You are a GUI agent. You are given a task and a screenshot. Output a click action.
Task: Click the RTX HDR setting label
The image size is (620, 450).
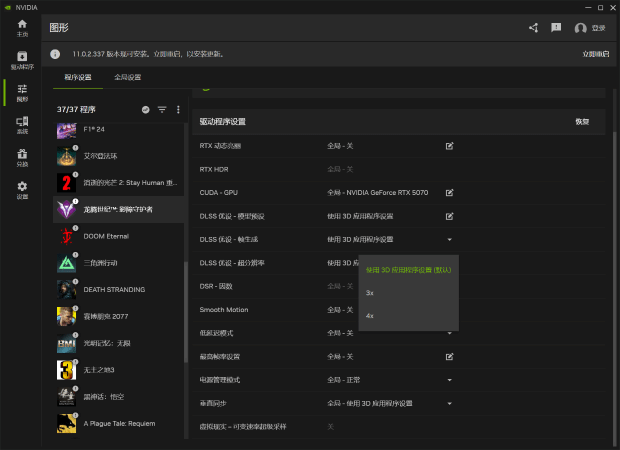(x=214, y=169)
